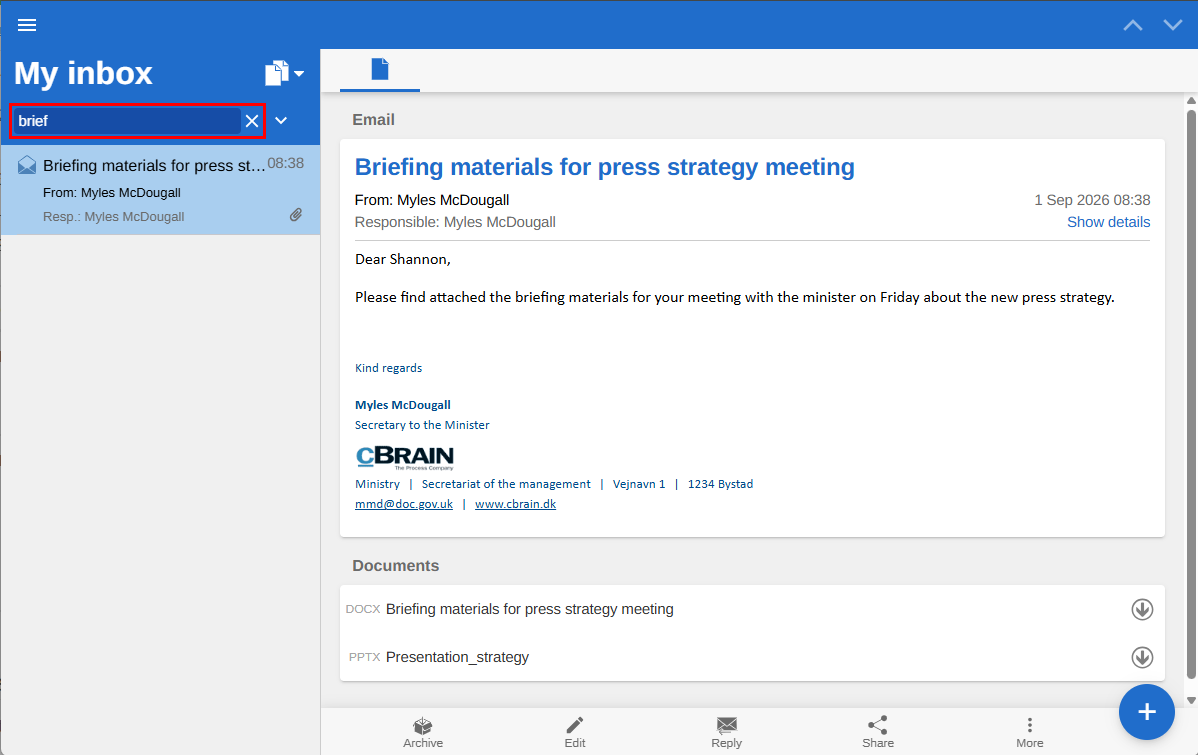Click the 'My inbox' heading
Image resolution: width=1198 pixels, height=755 pixels.
[83, 73]
